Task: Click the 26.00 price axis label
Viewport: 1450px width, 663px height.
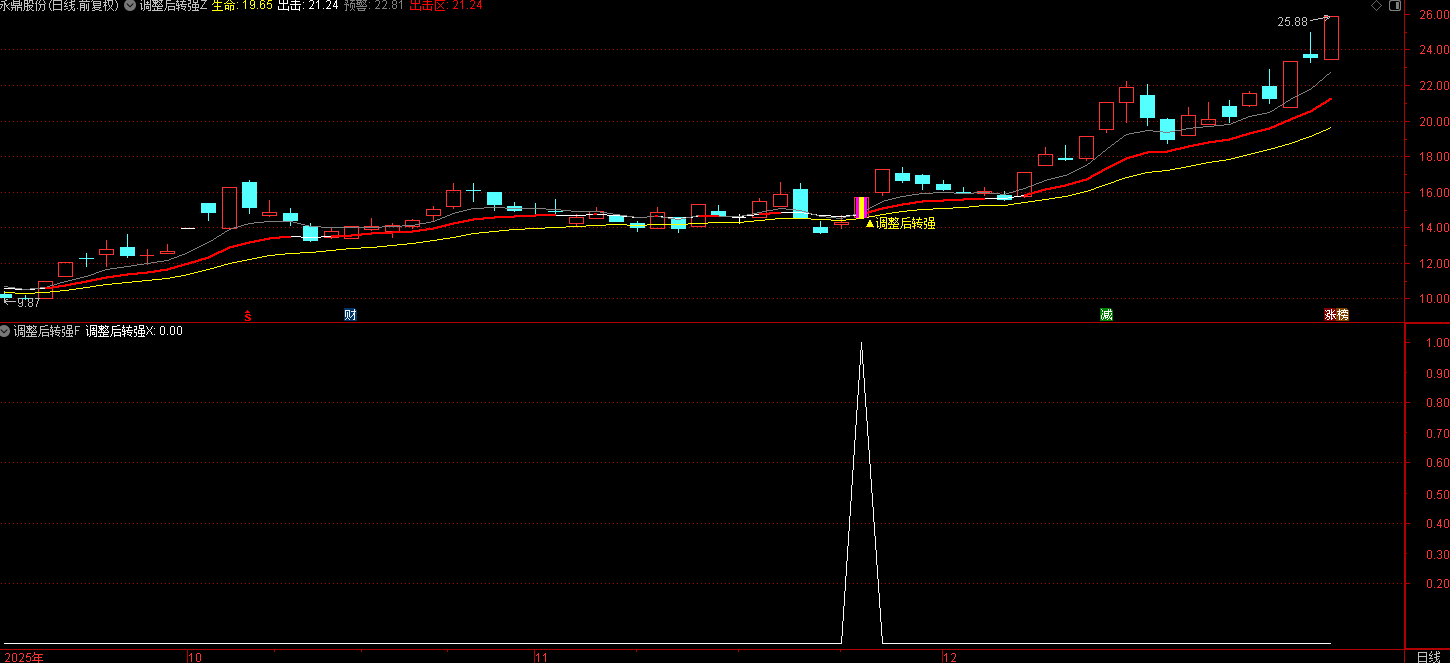Action: click(x=1432, y=15)
